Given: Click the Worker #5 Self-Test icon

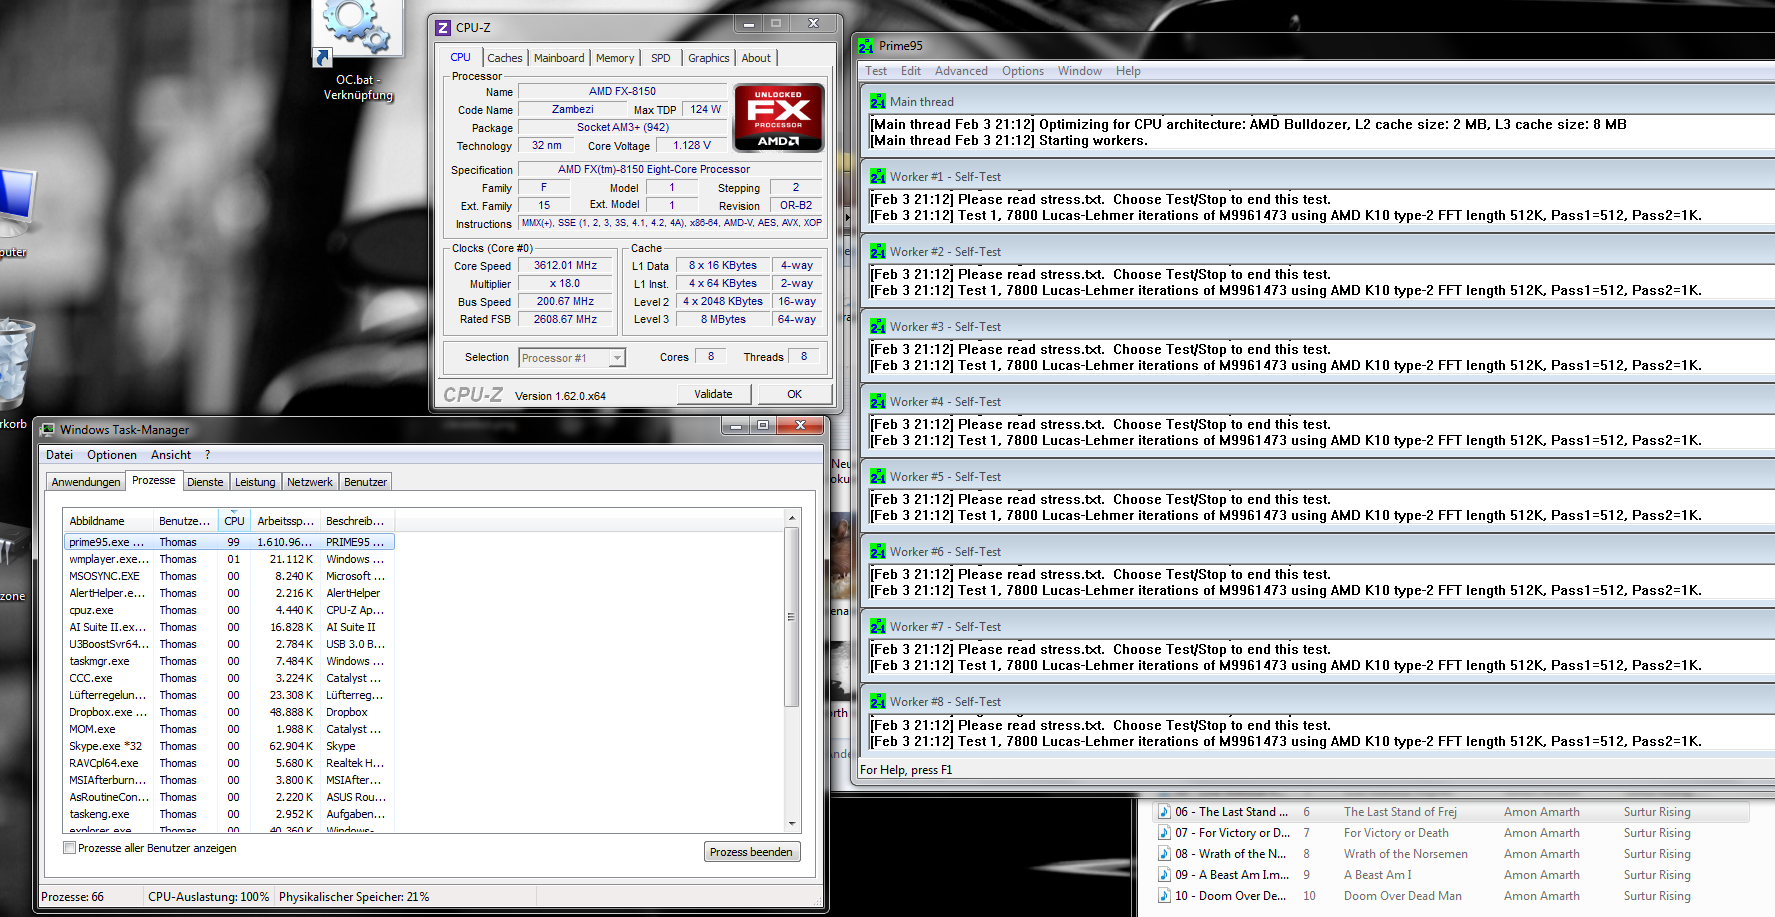Looking at the screenshot, I should pyautogui.click(x=878, y=477).
